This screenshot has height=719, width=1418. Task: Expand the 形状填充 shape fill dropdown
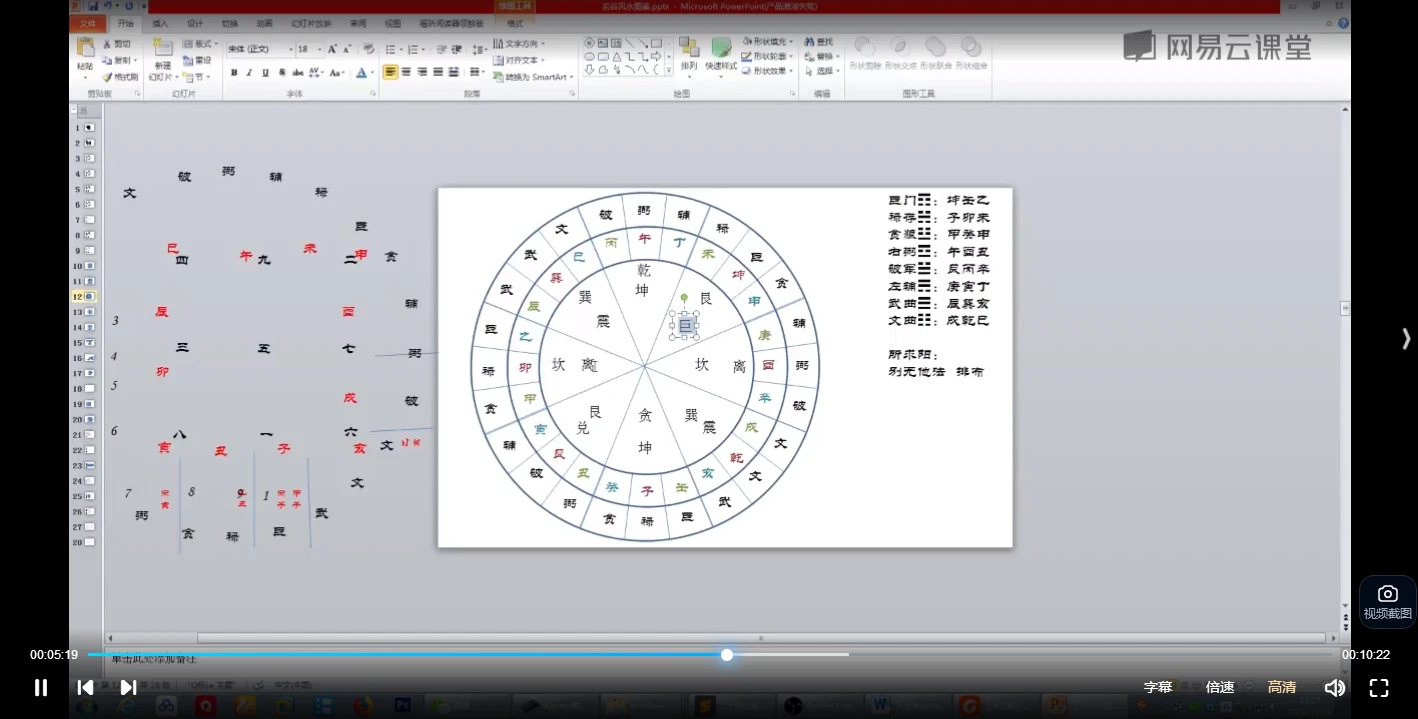790,41
